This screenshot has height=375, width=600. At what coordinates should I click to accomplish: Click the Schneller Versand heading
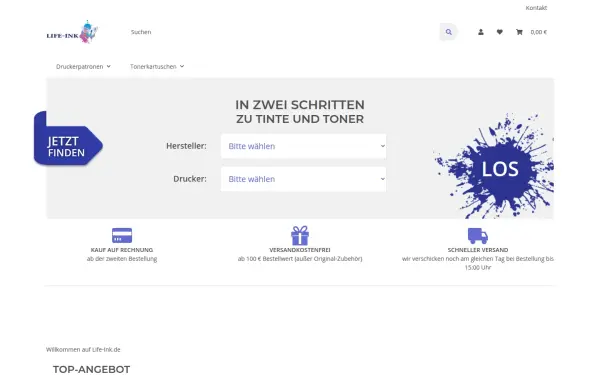pos(478,250)
